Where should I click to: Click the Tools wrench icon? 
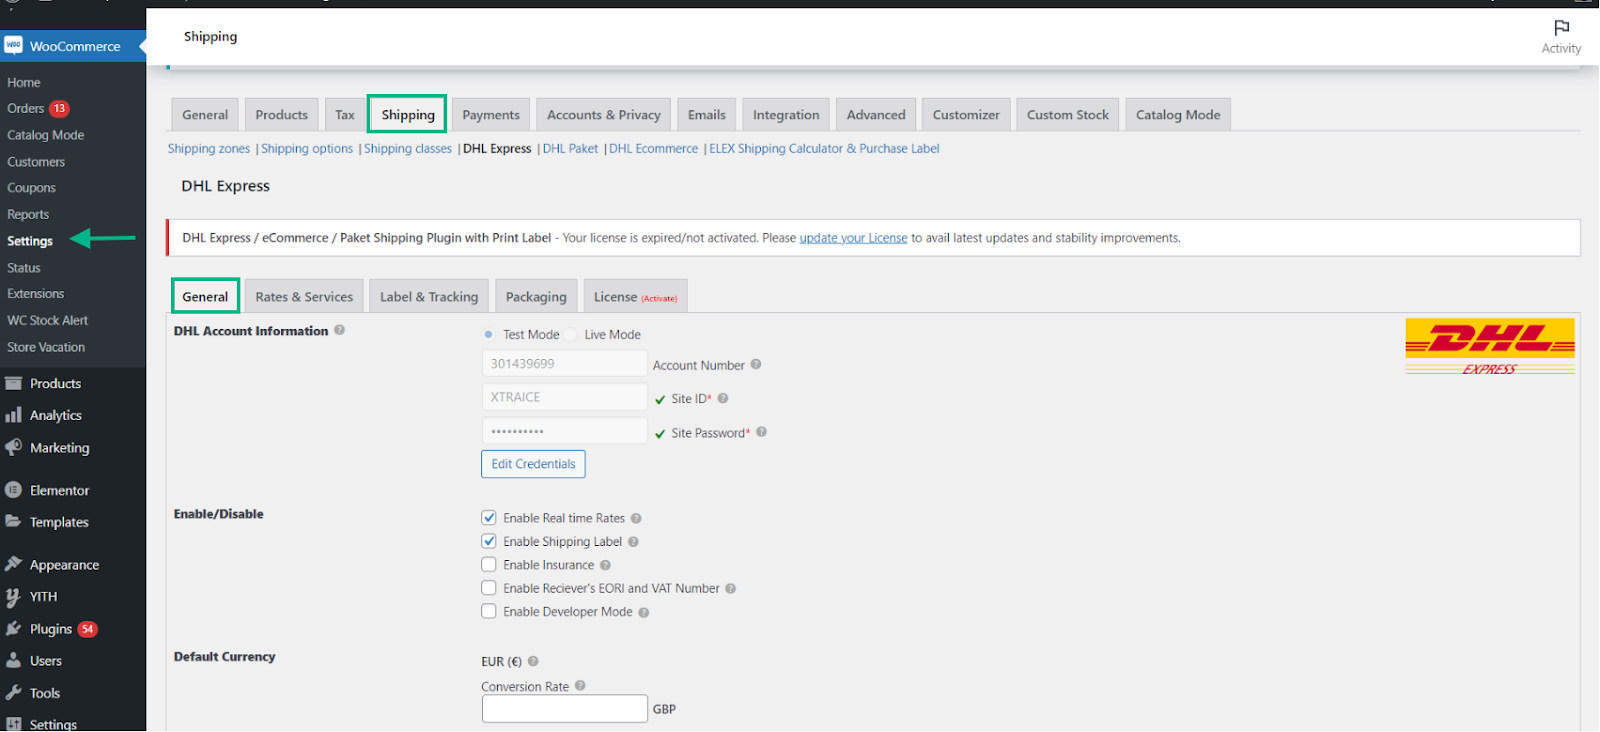(13, 692)
